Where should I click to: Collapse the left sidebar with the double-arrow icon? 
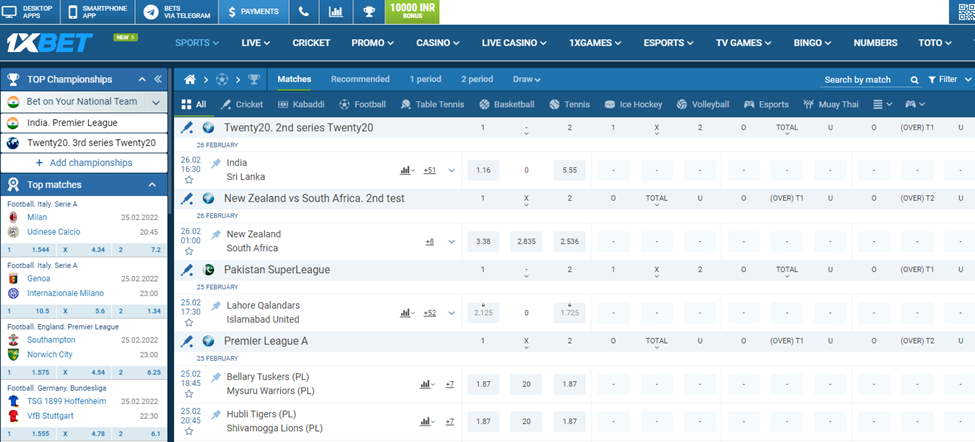157,79
